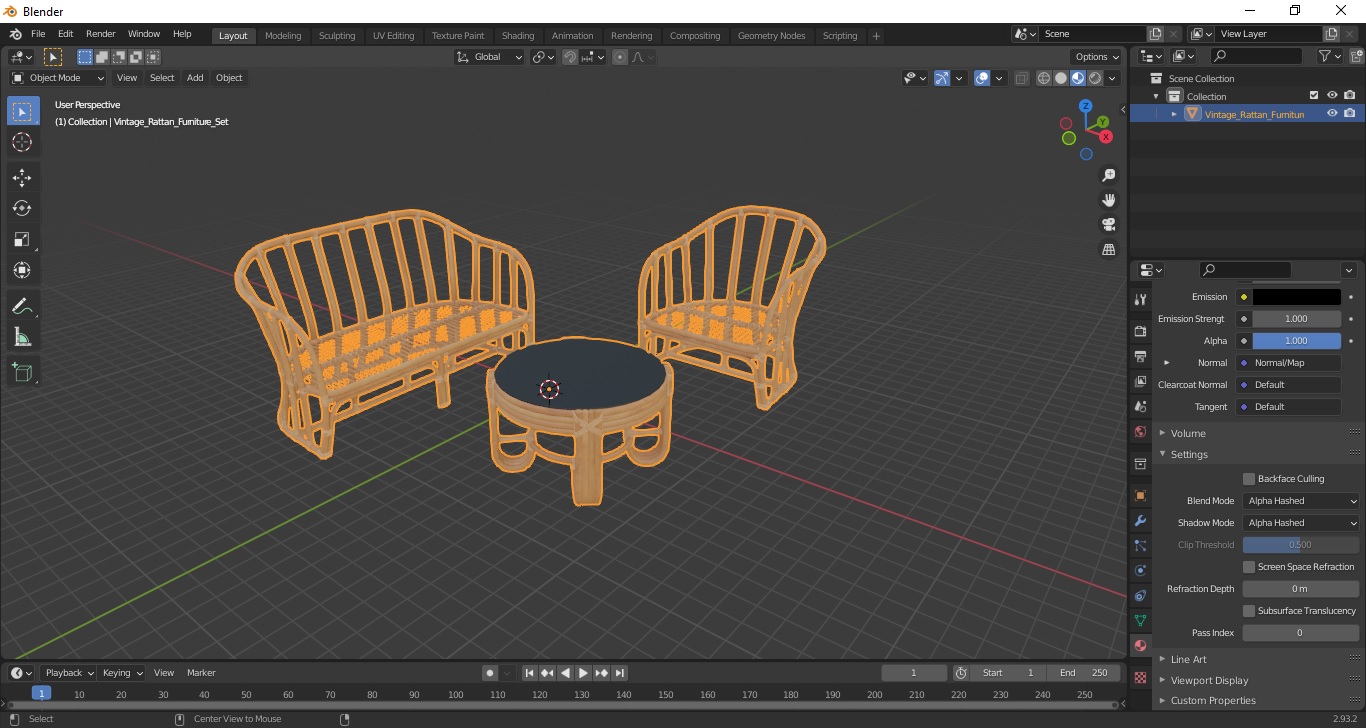
Task: Open the Output properties tab
Action: [1140, 356]
